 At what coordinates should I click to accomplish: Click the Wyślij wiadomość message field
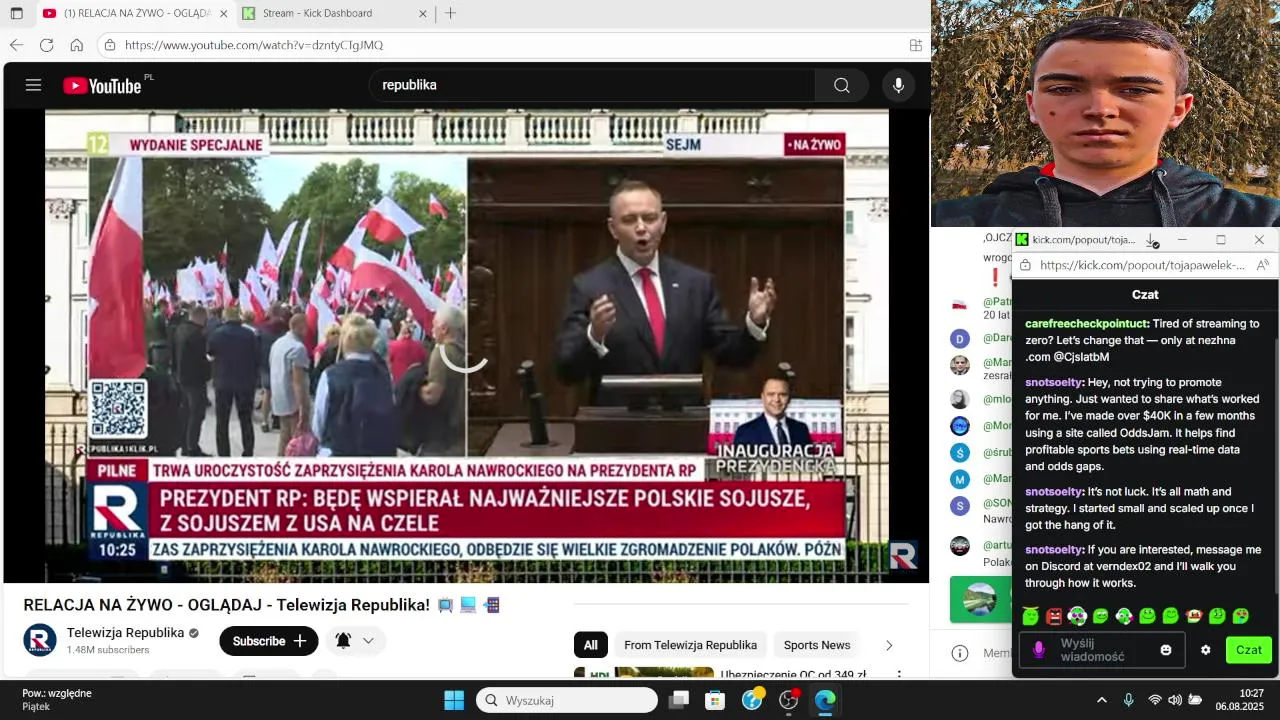pyautogui.click(x=1101, y=650)
